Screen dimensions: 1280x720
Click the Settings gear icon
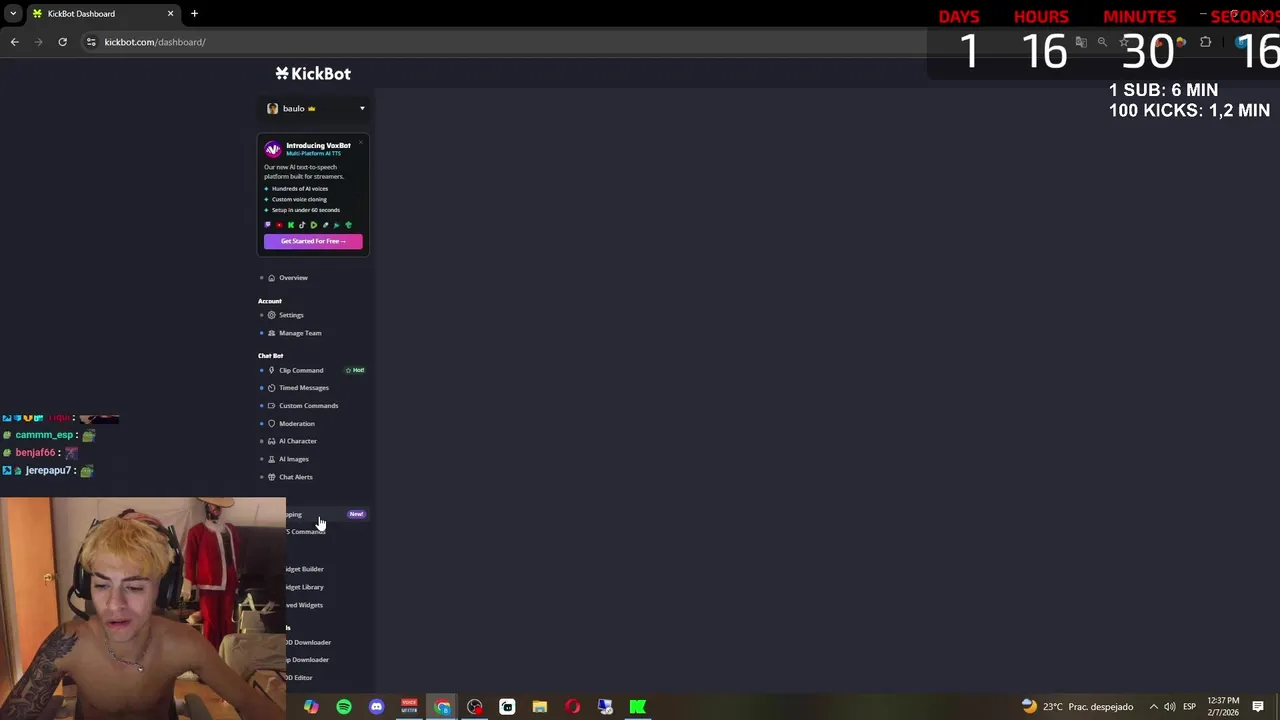271,315
